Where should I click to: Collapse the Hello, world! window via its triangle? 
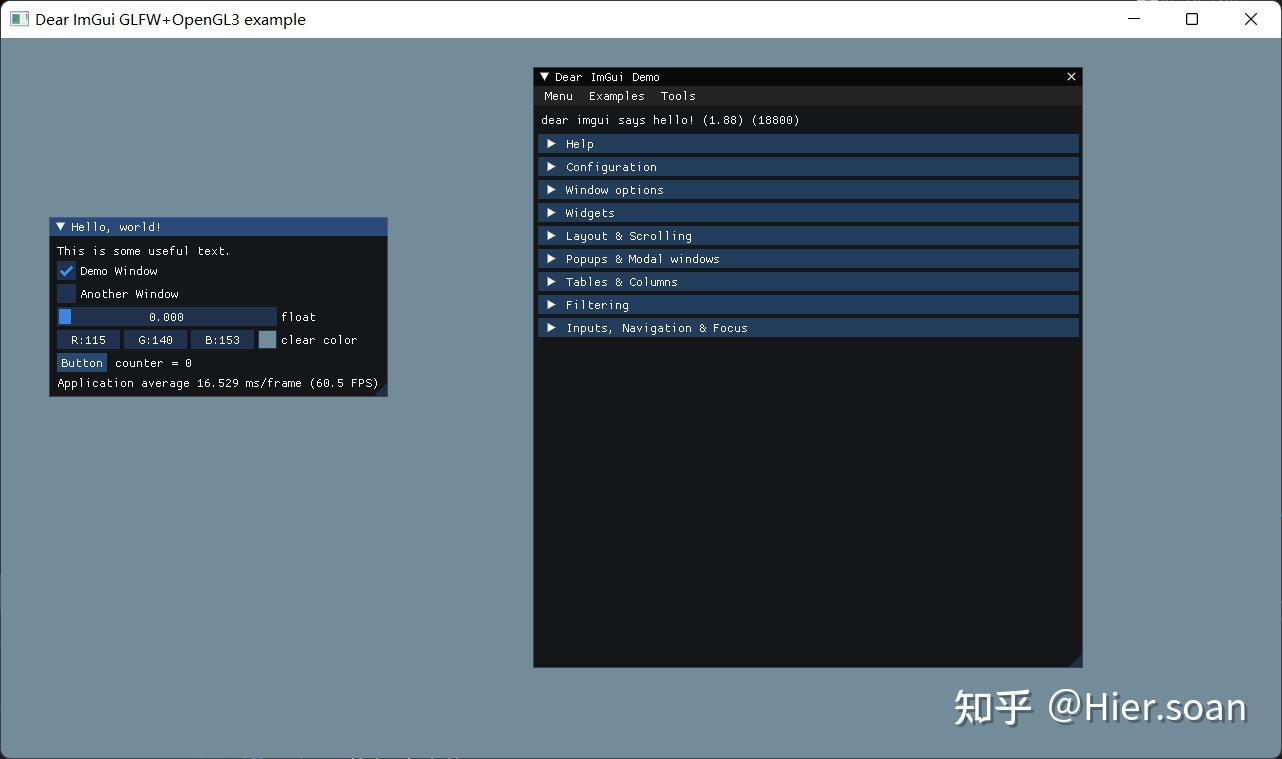pyautogui.click(x=60, y=227)
